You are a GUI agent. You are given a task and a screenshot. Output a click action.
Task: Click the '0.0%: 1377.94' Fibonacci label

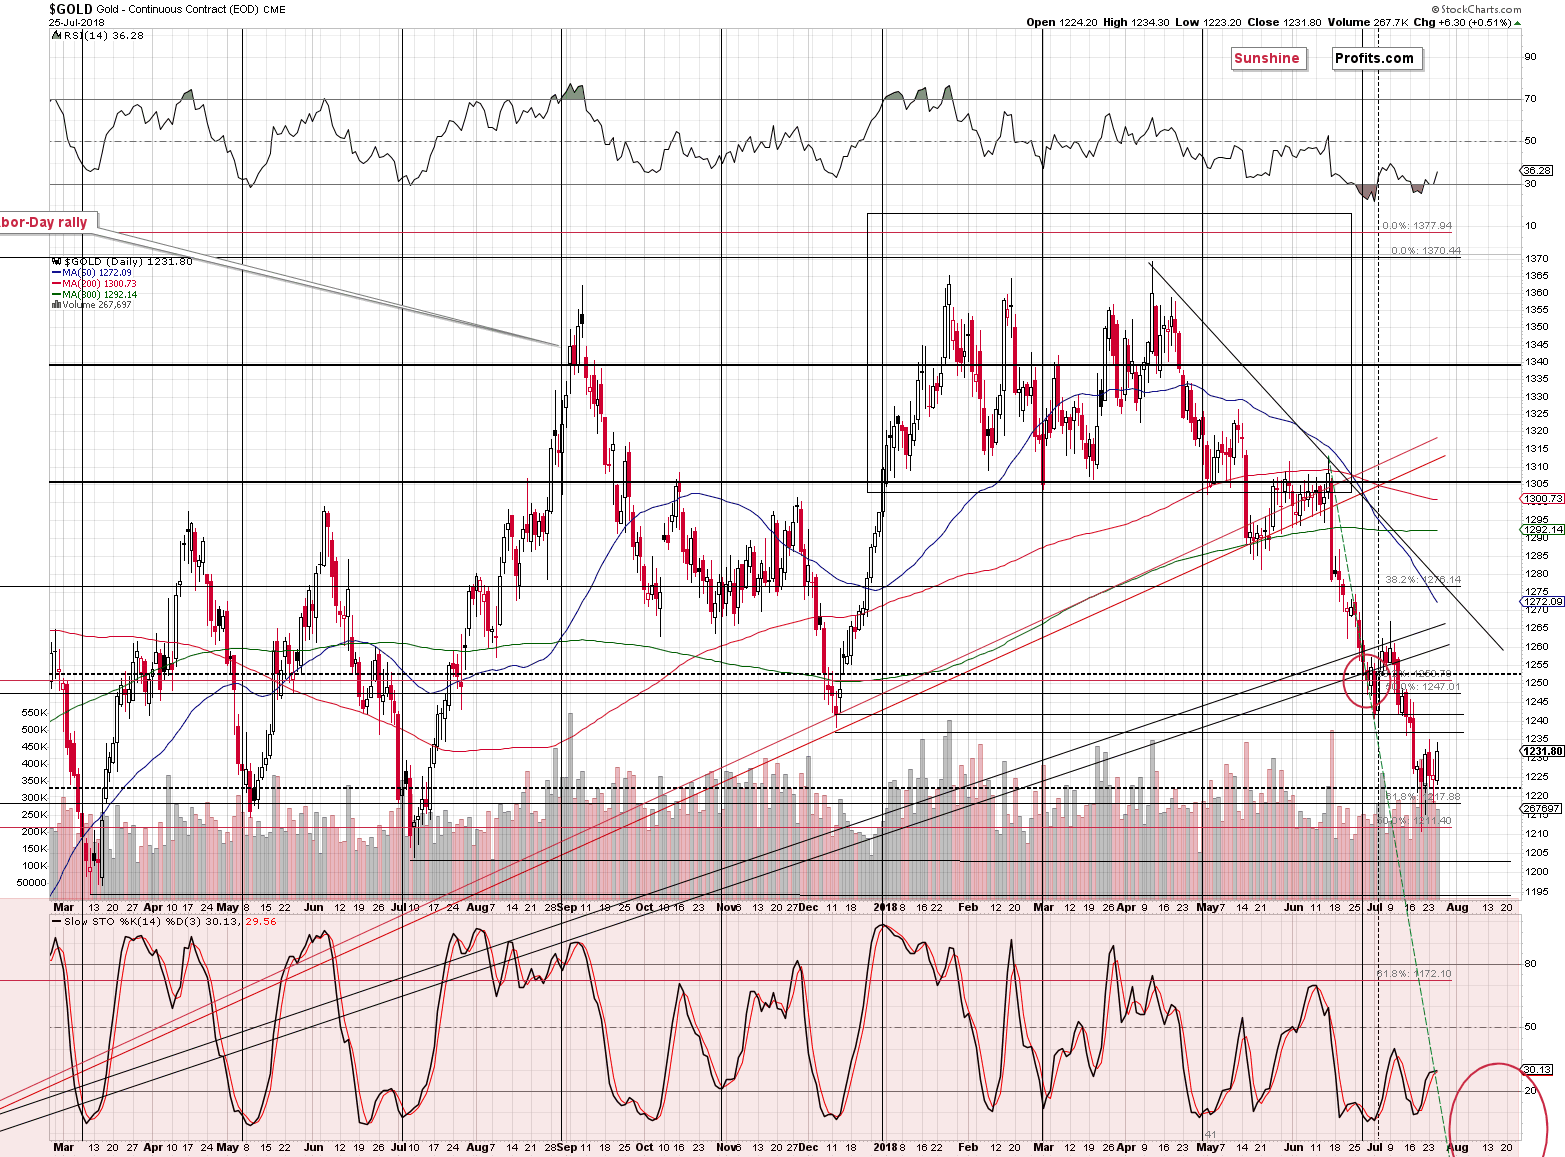(x=1417, y=226)
